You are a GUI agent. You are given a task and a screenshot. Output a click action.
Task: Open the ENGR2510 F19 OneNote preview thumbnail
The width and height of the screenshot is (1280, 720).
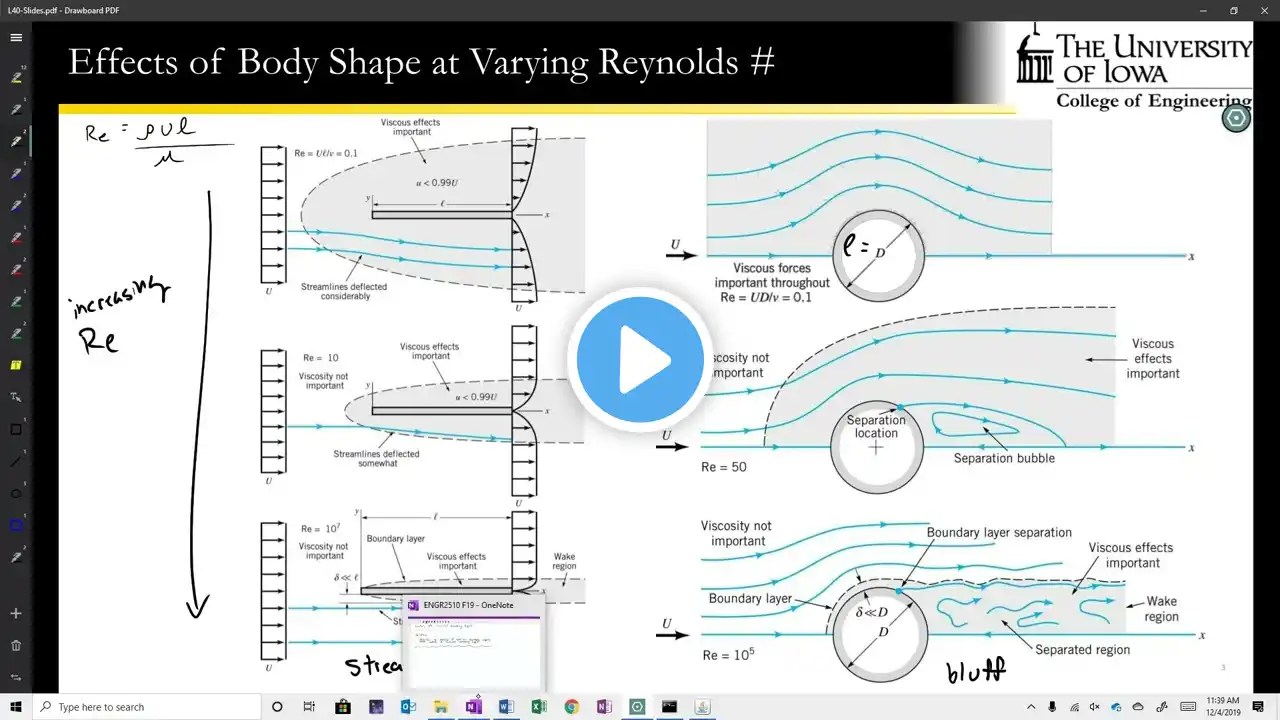coord(473,643)
